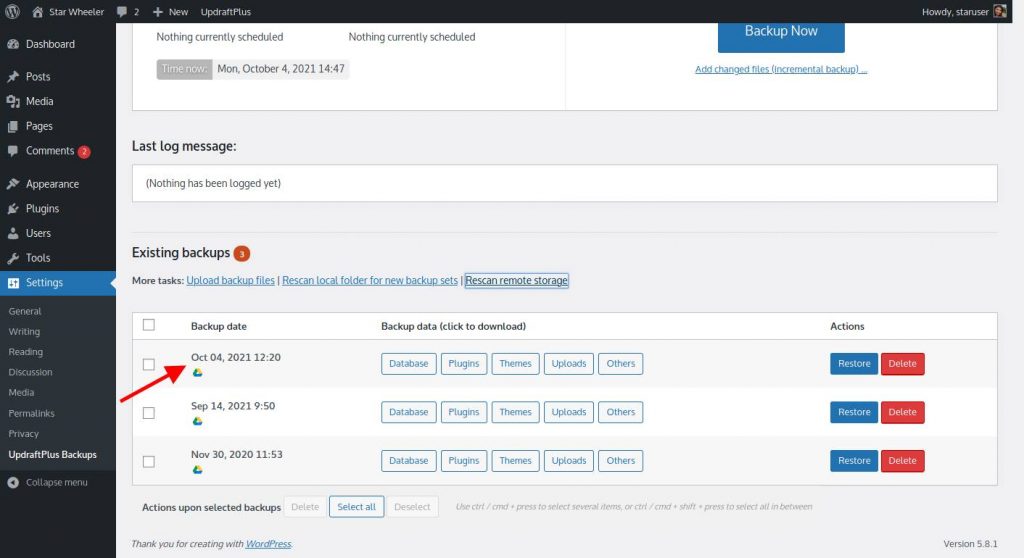
Task: Click the Rescan remote storage link
Action: point(517,280)
